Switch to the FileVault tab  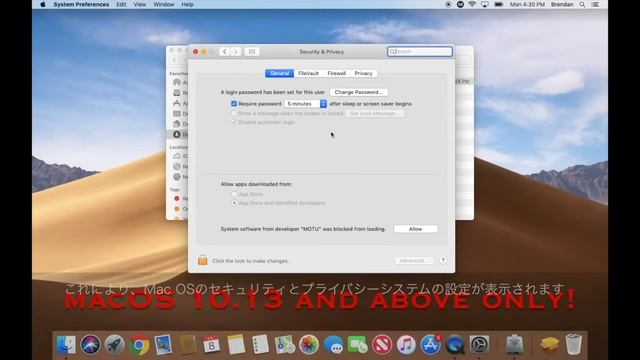tap(308, 73)
